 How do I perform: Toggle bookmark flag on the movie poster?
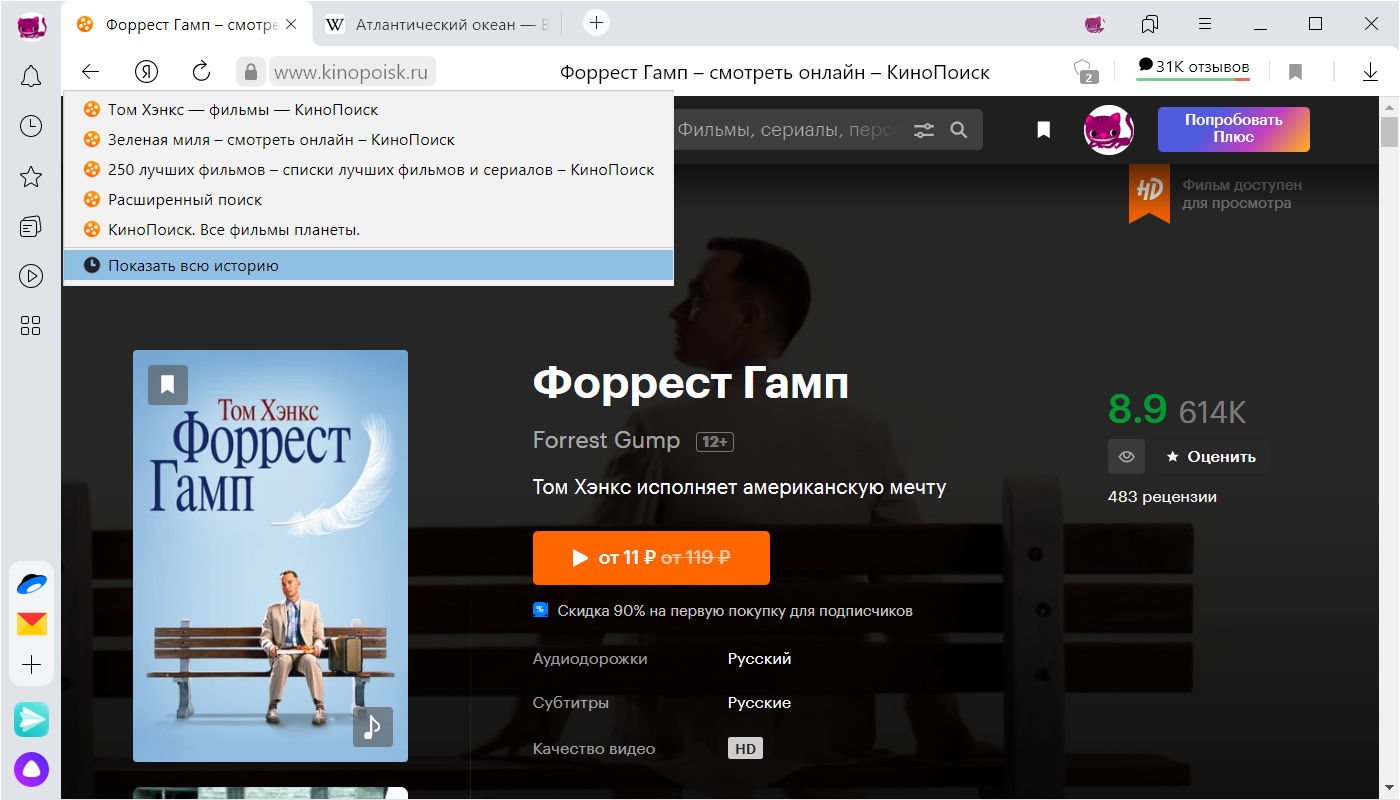[x=168, y=385]
